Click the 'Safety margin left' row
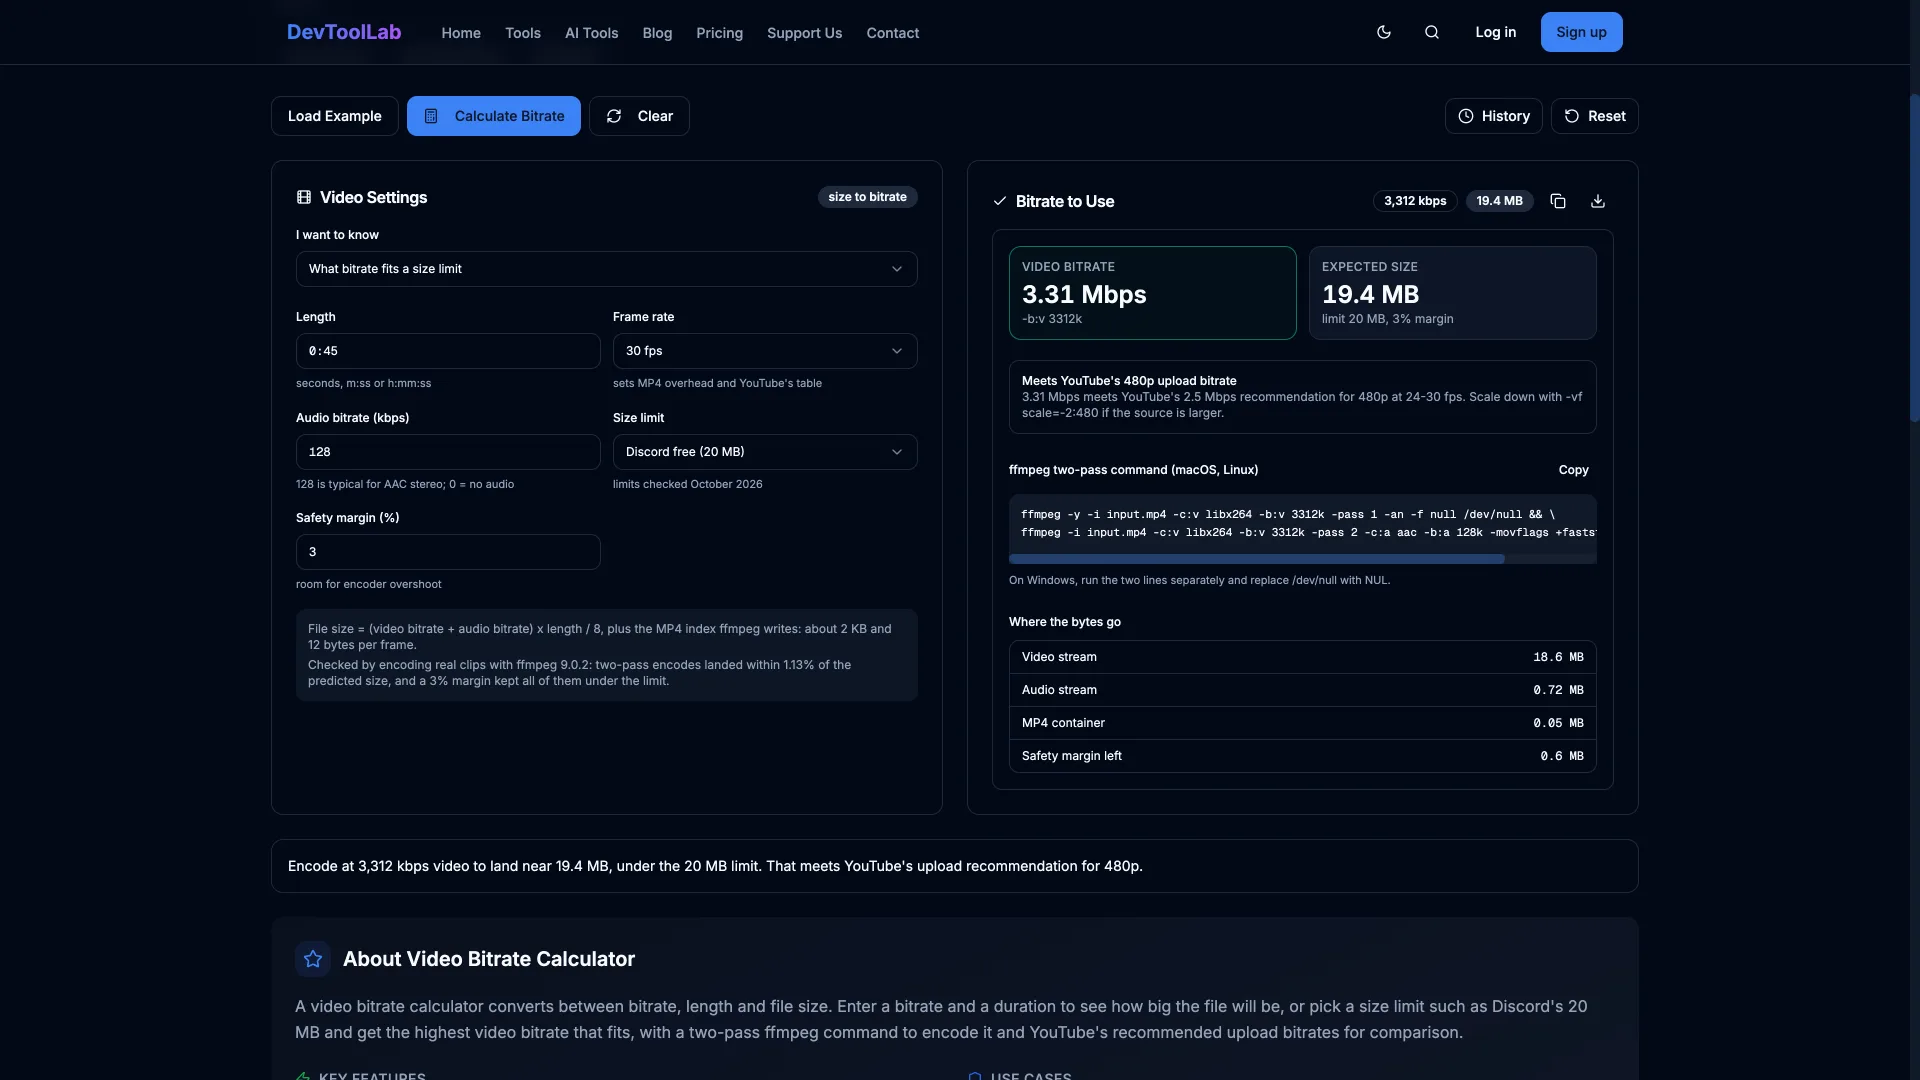Screen dimensions: 1920x1080 coord(1302,756)
